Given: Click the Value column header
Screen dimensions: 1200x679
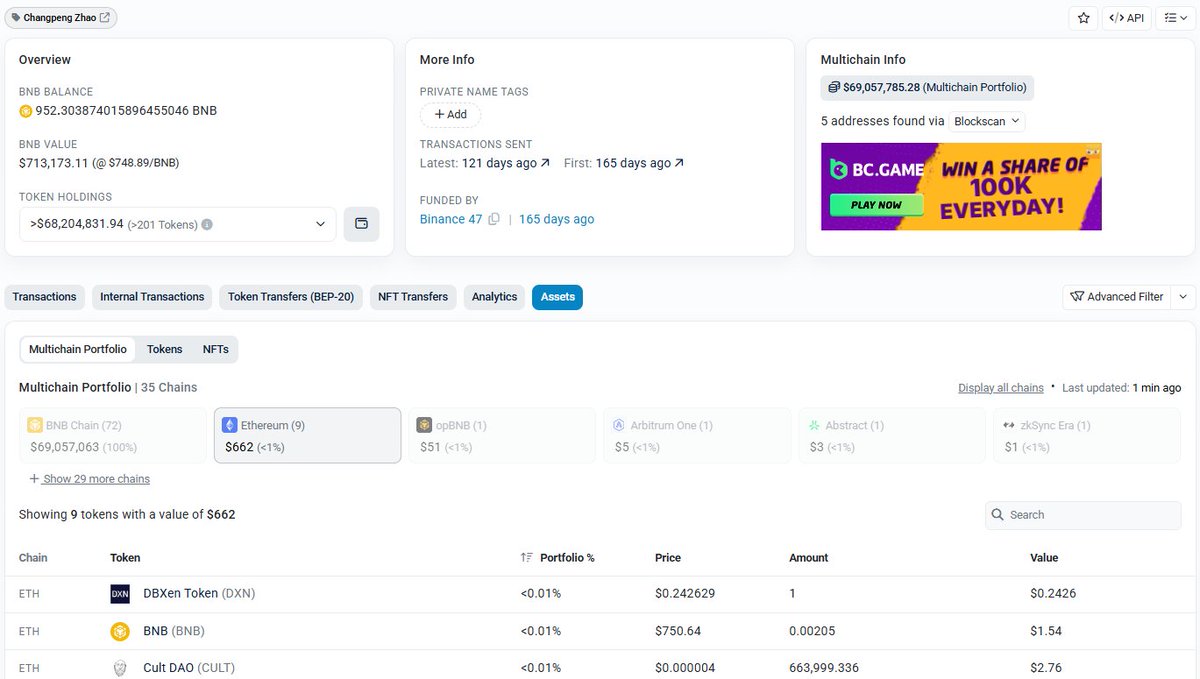Looking at the screenshot, I should [1044, 558].
